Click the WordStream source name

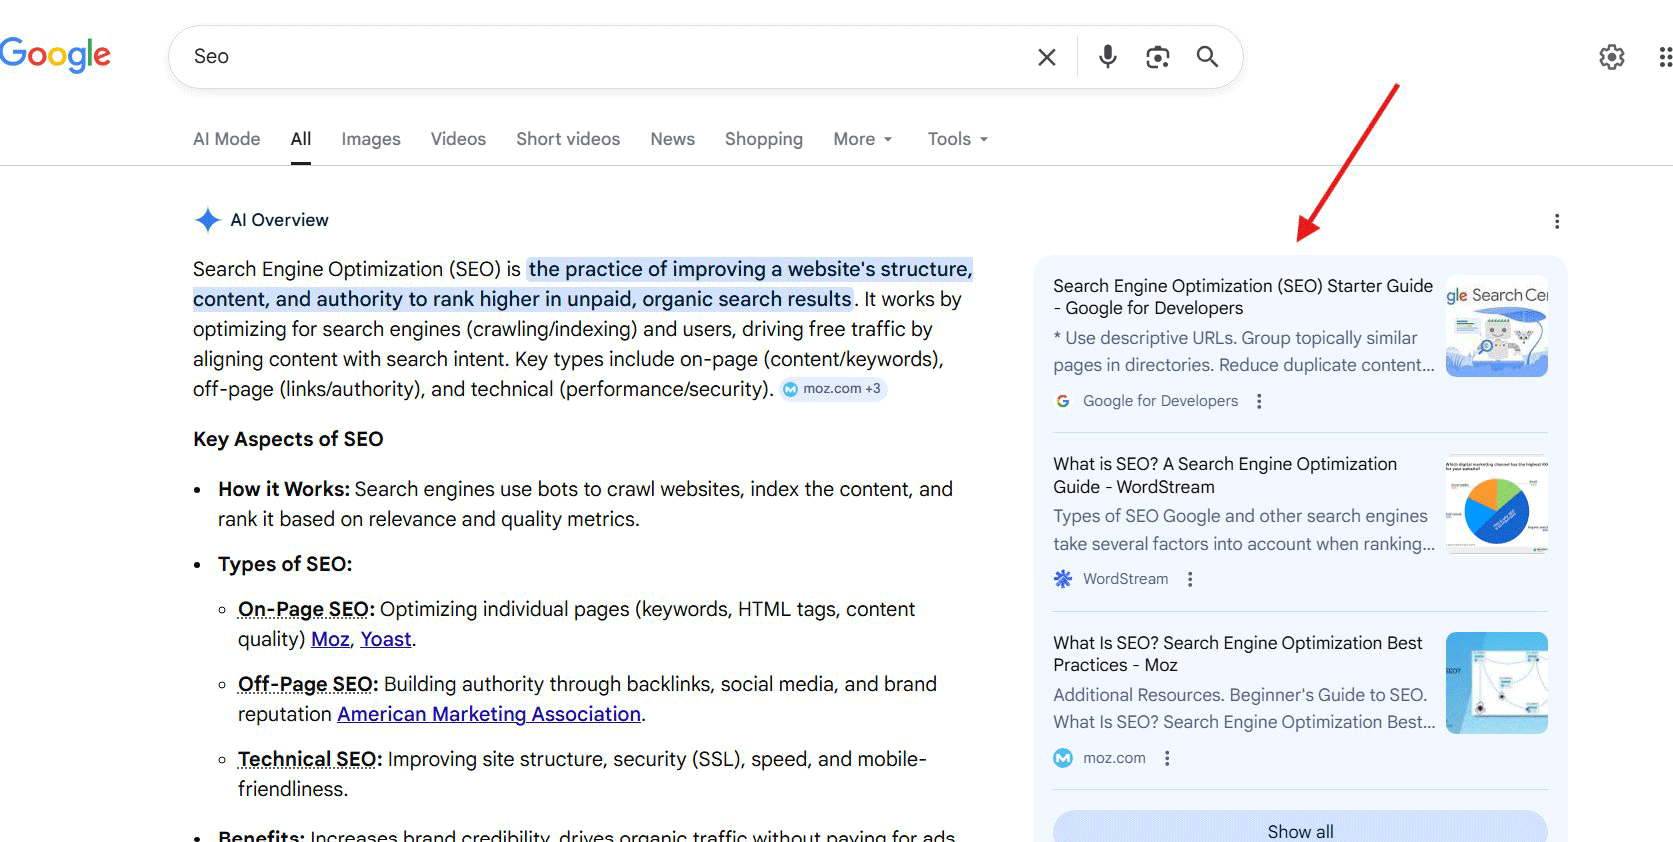1125,579
